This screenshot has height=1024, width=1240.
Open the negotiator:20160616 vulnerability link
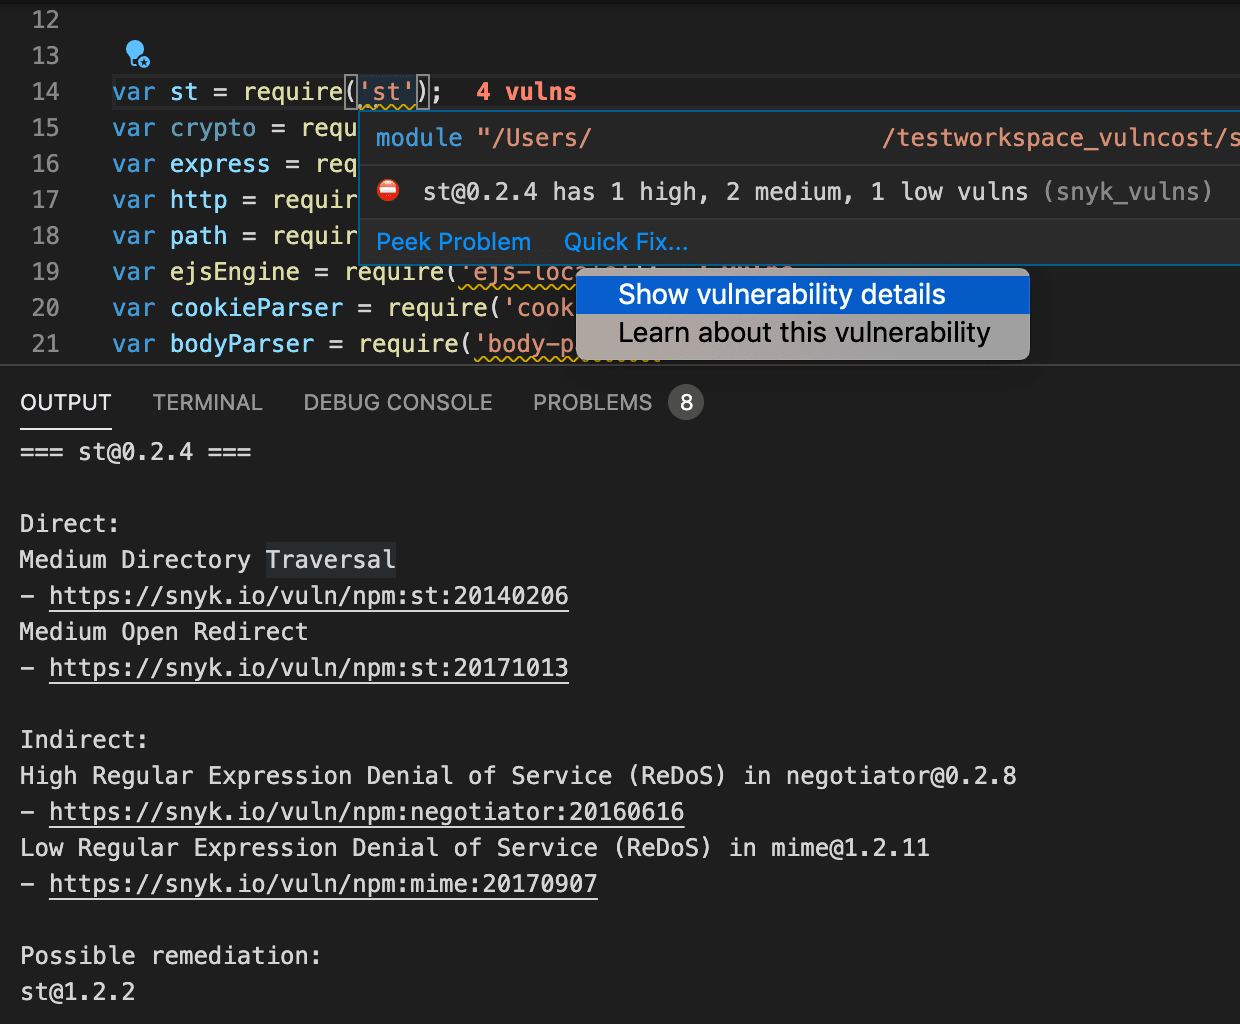pyautogui.click(x=367, y=812)
